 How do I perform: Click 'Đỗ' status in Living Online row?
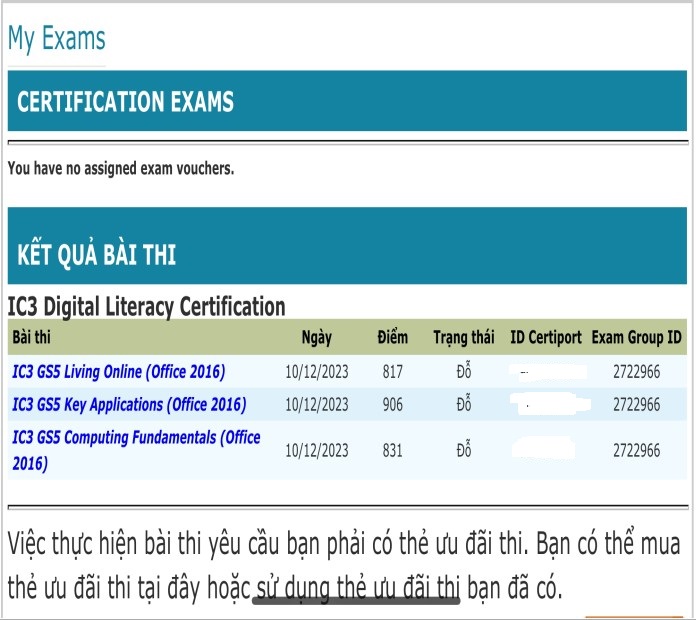(464, 371)
